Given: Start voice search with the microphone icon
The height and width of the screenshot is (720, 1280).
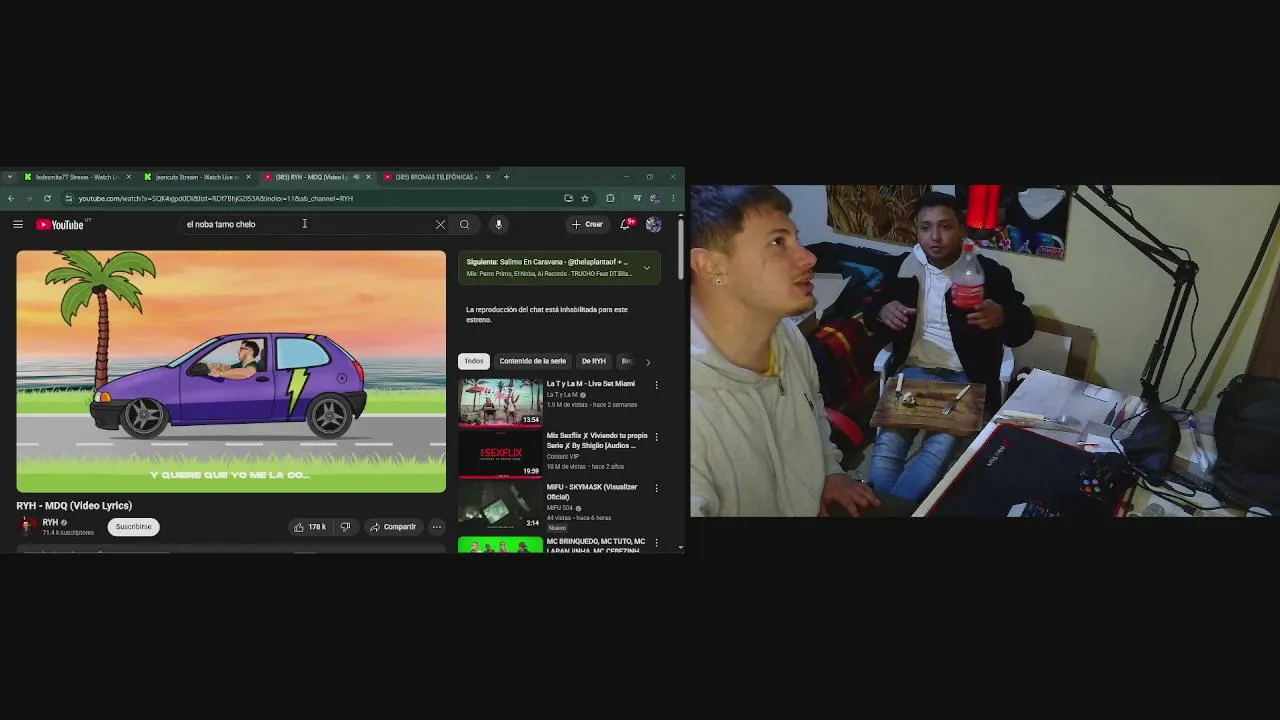Looking at the screenshot, I should tap(498, 224).
